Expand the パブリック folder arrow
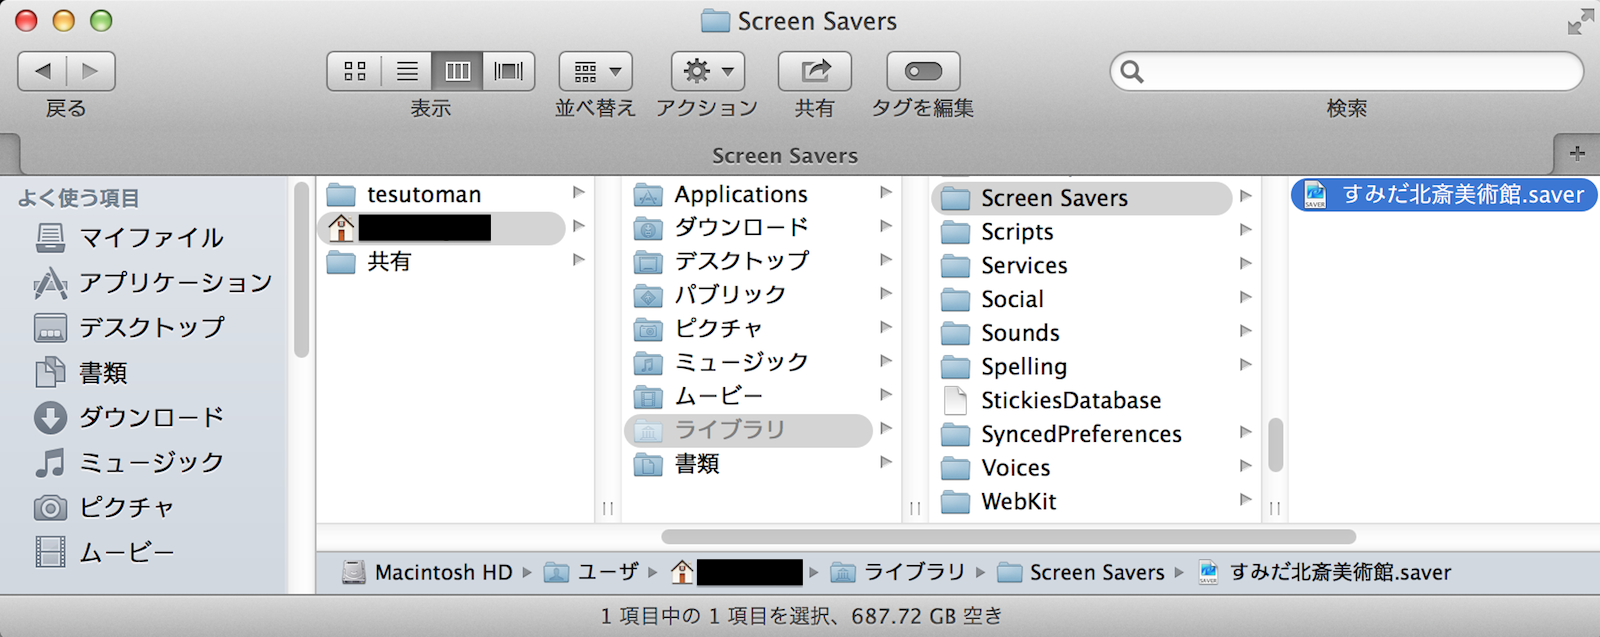1600x637 pixels. pos(886,293)
